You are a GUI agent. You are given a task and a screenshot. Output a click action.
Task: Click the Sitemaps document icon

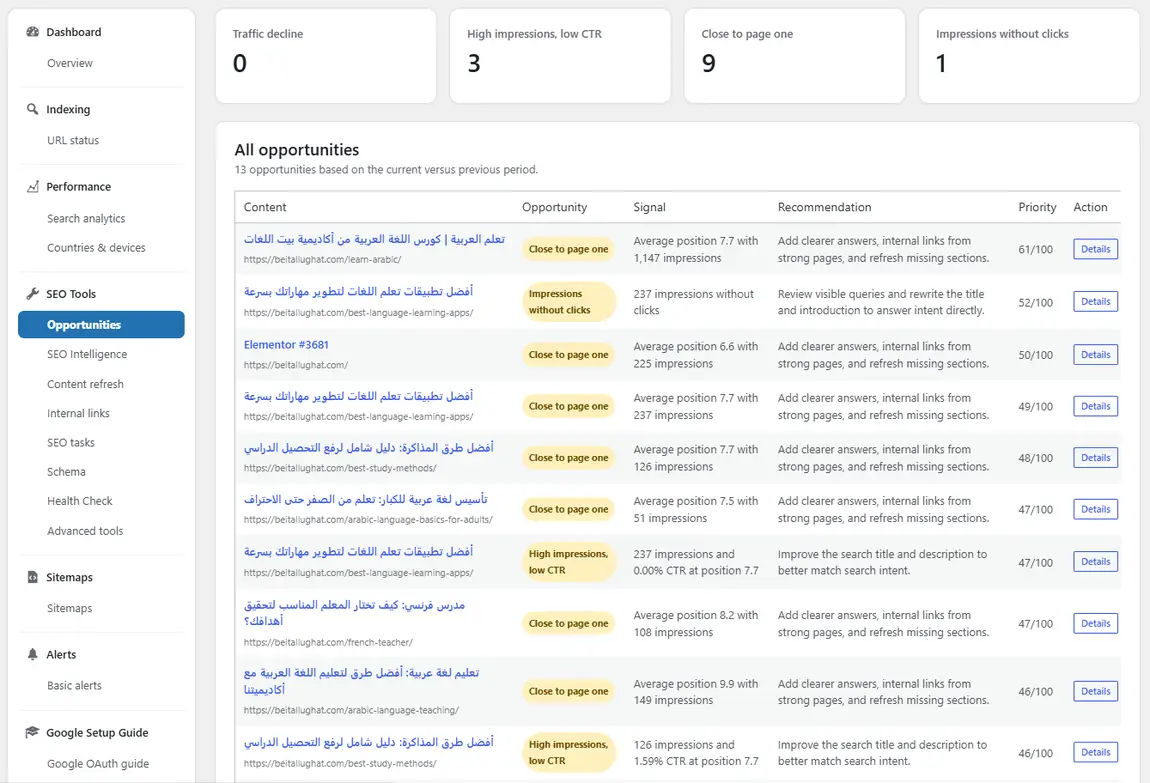(32, 577)
